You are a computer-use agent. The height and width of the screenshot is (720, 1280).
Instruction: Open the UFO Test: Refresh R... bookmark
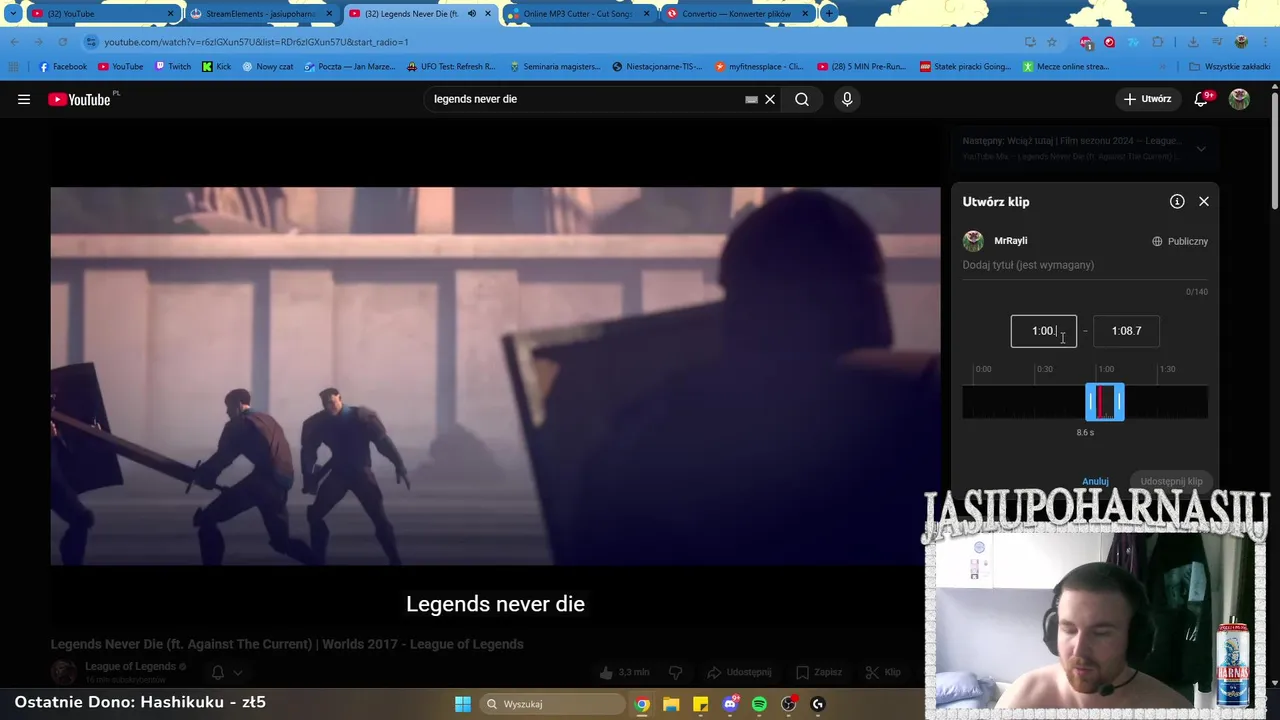(451, 67)
